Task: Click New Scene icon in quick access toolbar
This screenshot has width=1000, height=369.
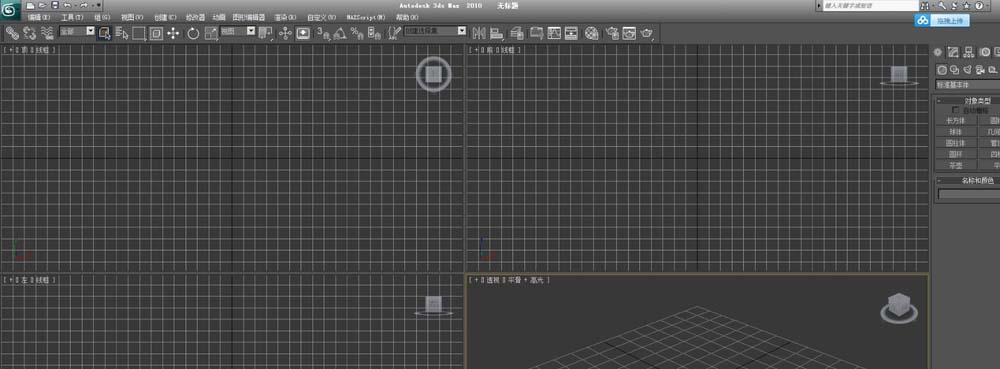Action: 30,5
